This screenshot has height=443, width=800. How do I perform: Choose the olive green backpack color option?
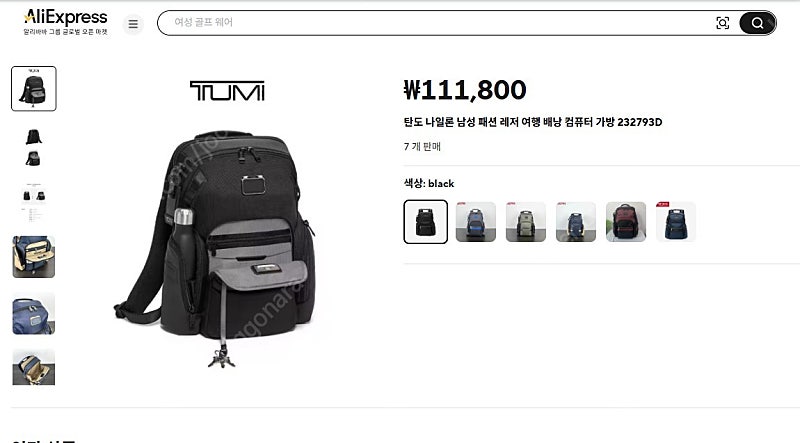click(526, 222)
